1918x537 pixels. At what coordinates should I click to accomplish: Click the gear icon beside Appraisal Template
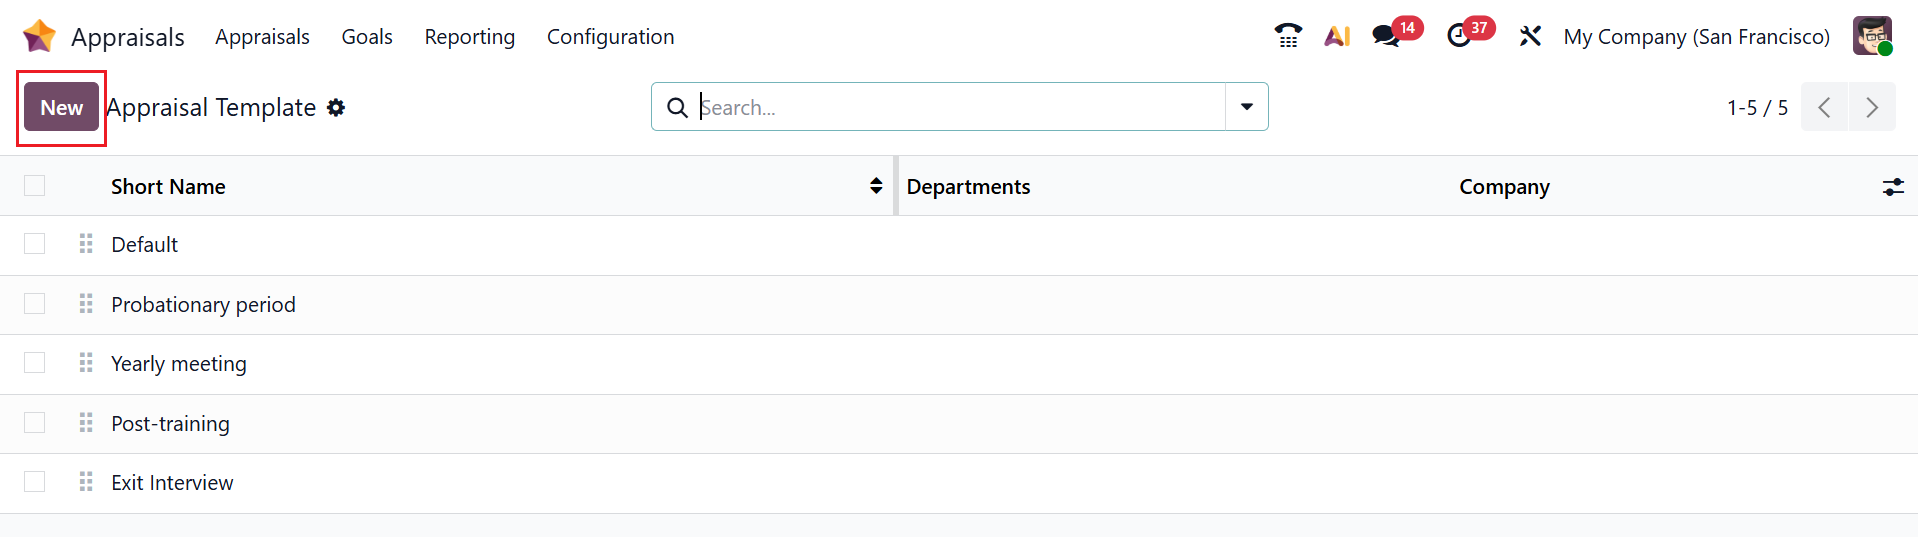coord(336,107)
